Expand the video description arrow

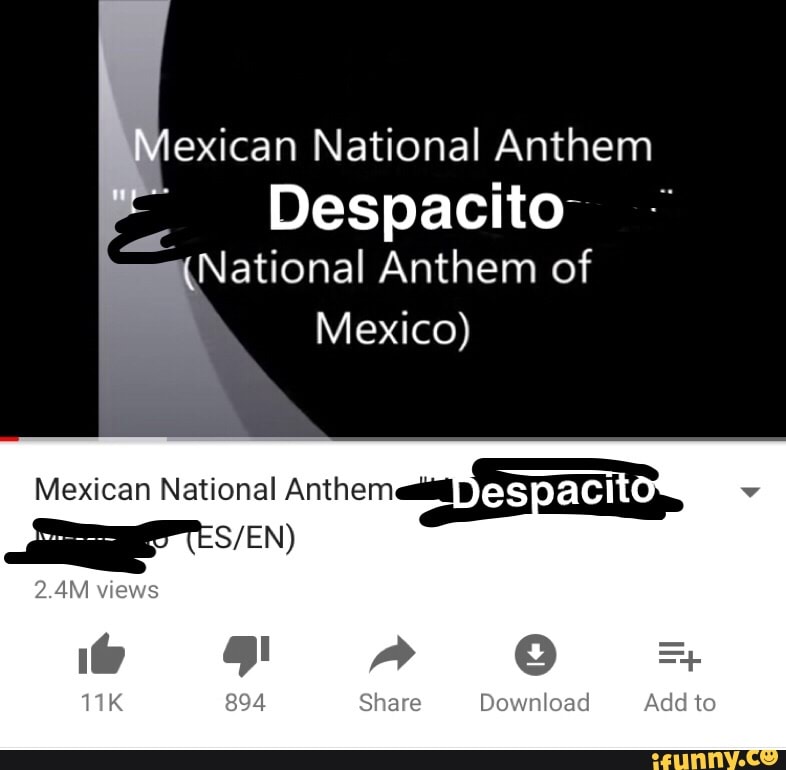point(750,492)
